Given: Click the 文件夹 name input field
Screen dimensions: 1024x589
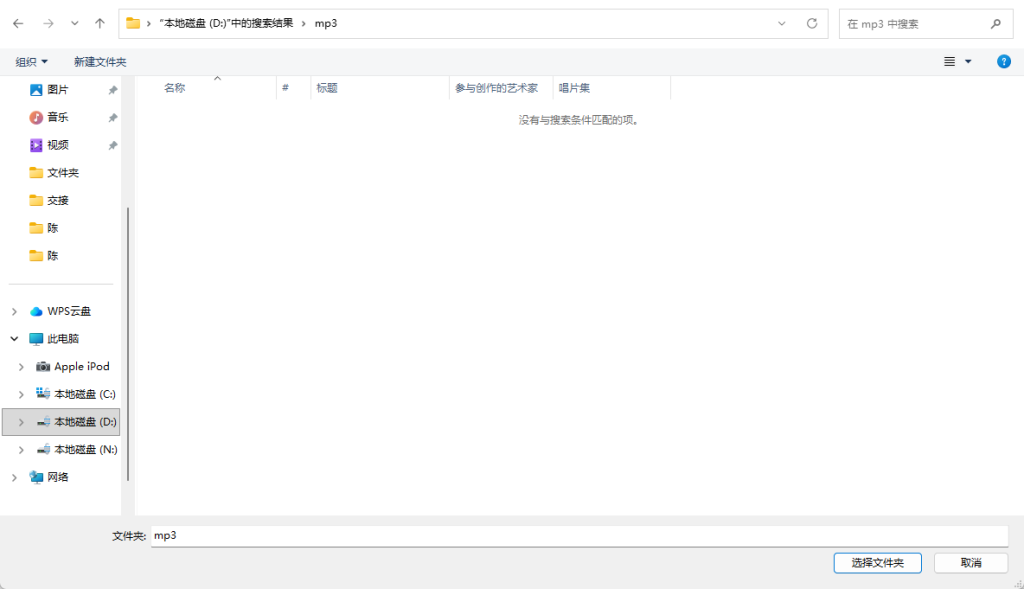Looking at the screenshot, I should click(578, 536).
